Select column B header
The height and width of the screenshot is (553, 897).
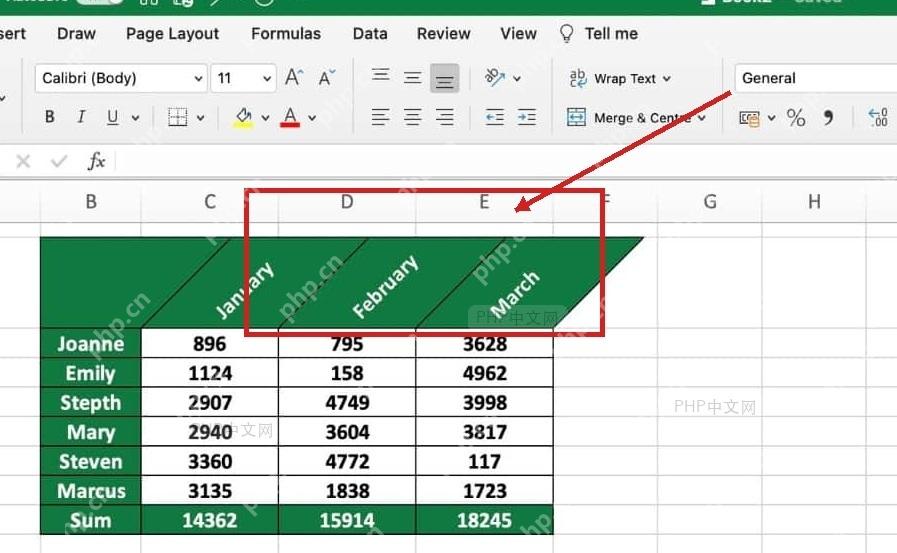tap(90, 201)
